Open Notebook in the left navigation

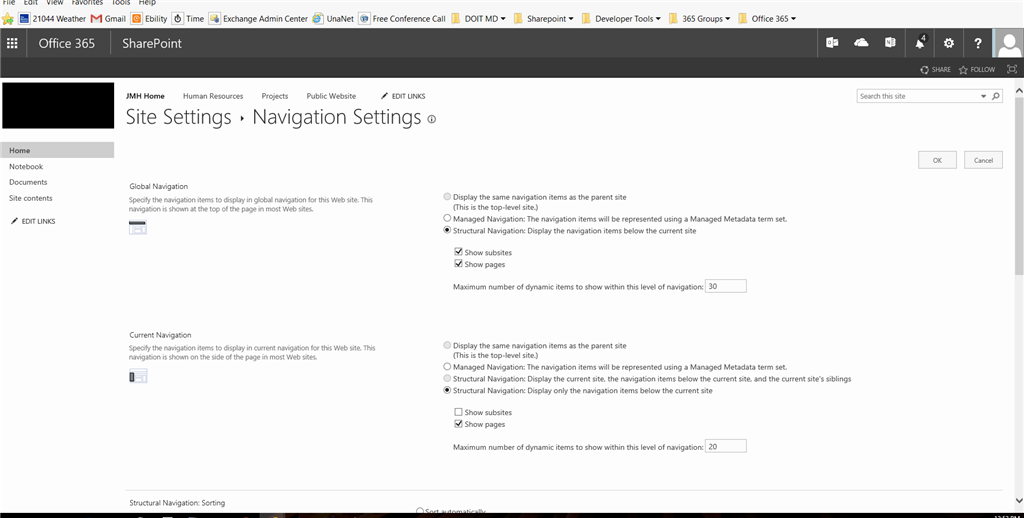pos(26,167)
